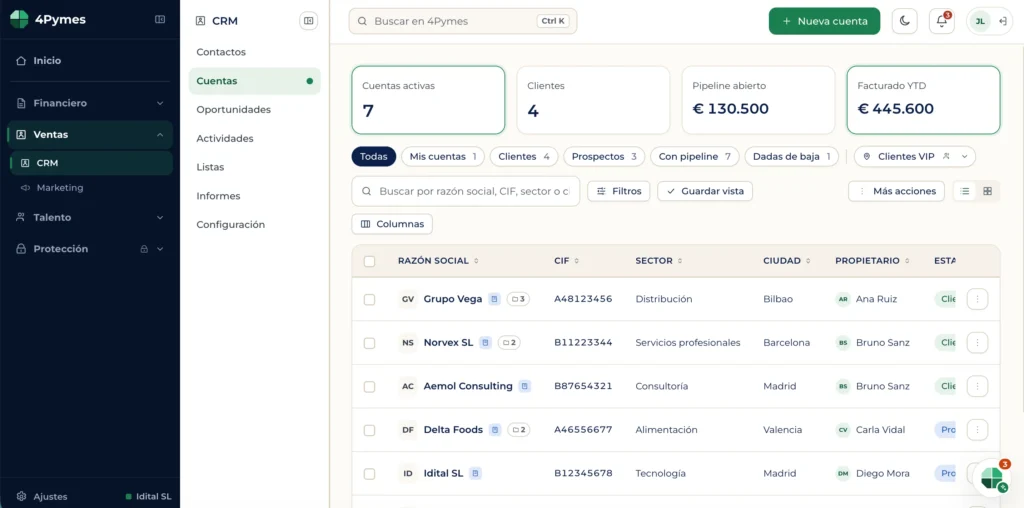
Task: Sort by CIF column
Action: tap(567, 261)
